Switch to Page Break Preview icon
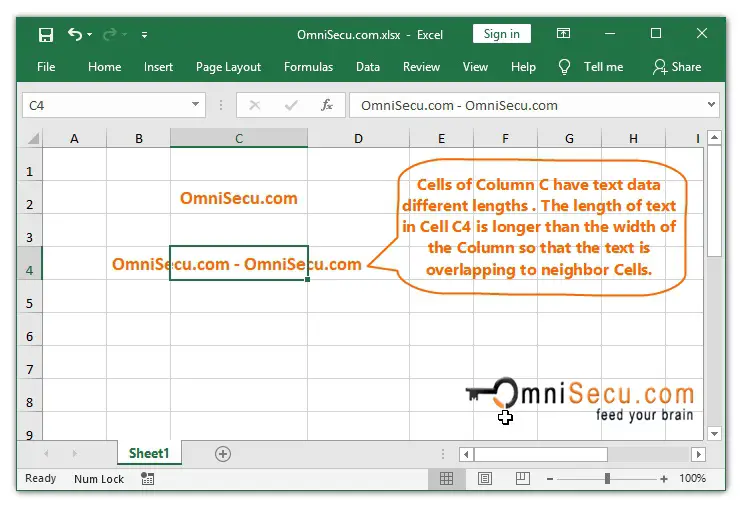The height and width of the screenshot is (516, 744). [522, 478]
